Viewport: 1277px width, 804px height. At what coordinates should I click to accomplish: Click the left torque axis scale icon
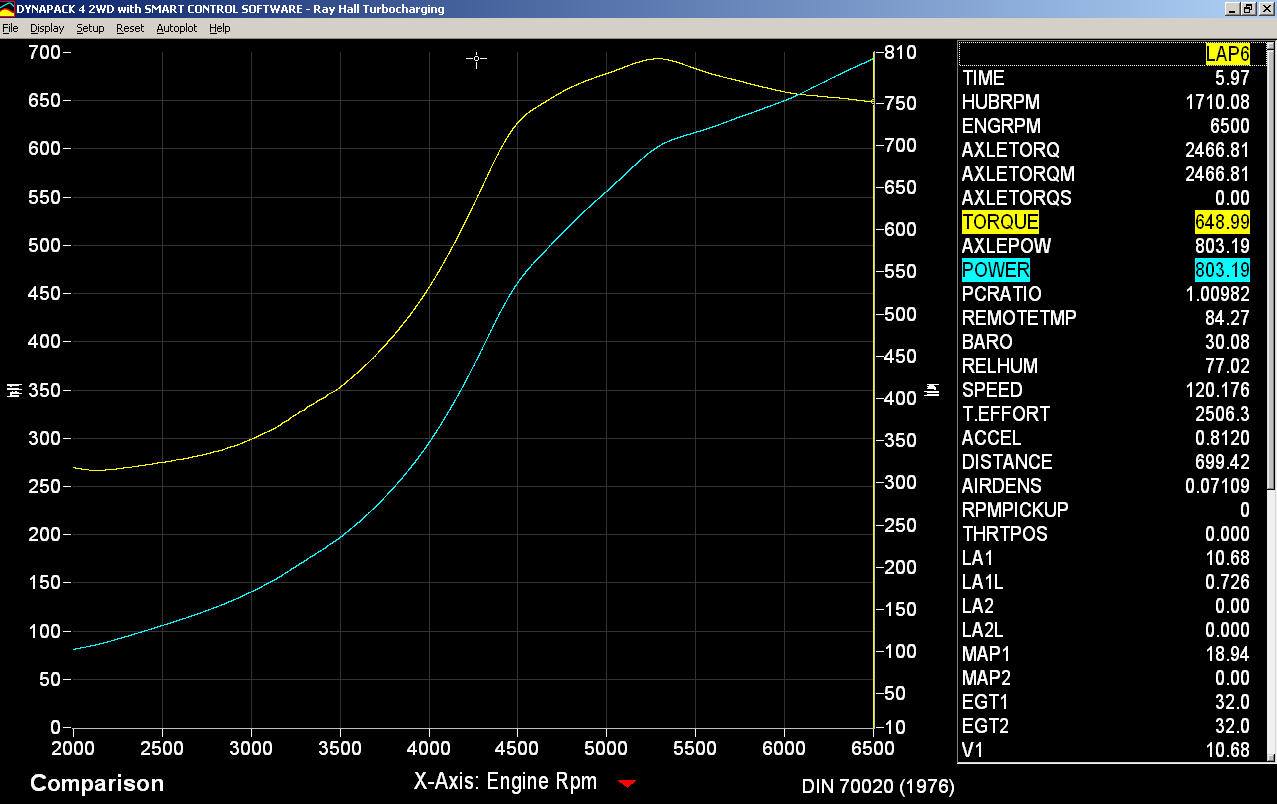(14, 390)
